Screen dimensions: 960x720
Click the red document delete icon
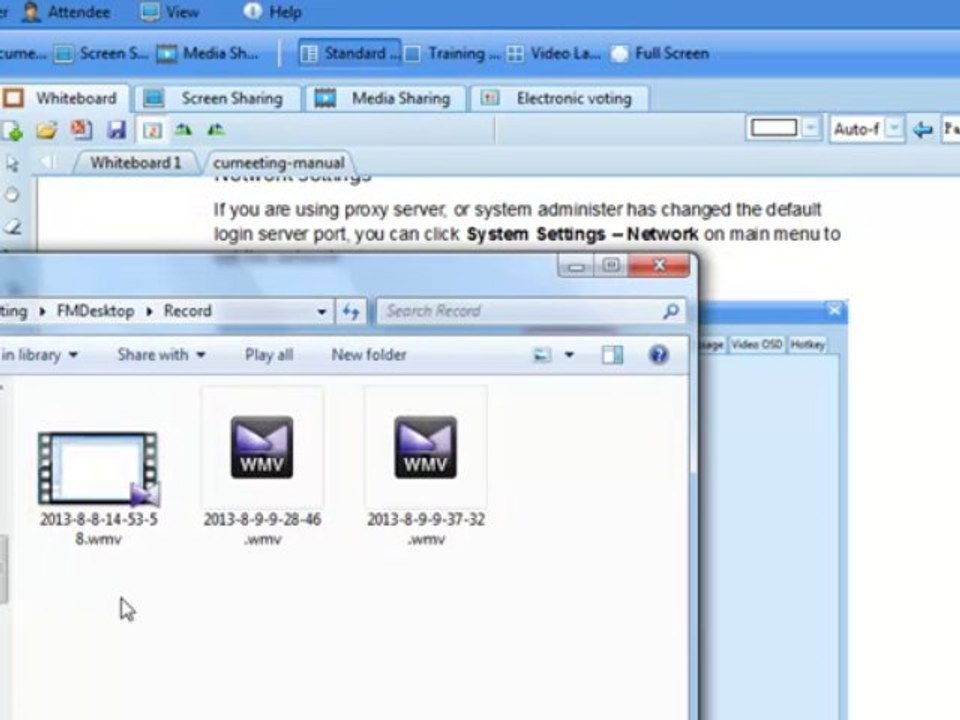click(81, 130)
